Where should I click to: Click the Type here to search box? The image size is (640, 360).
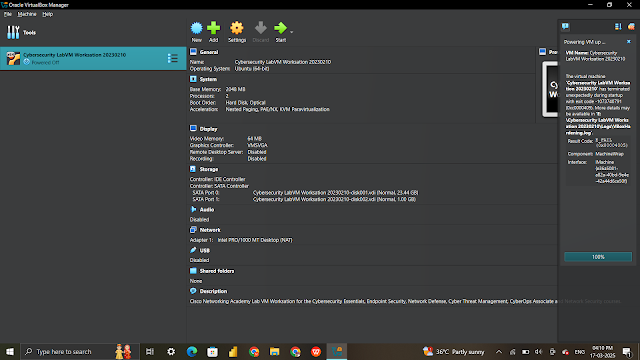point(80,351)
